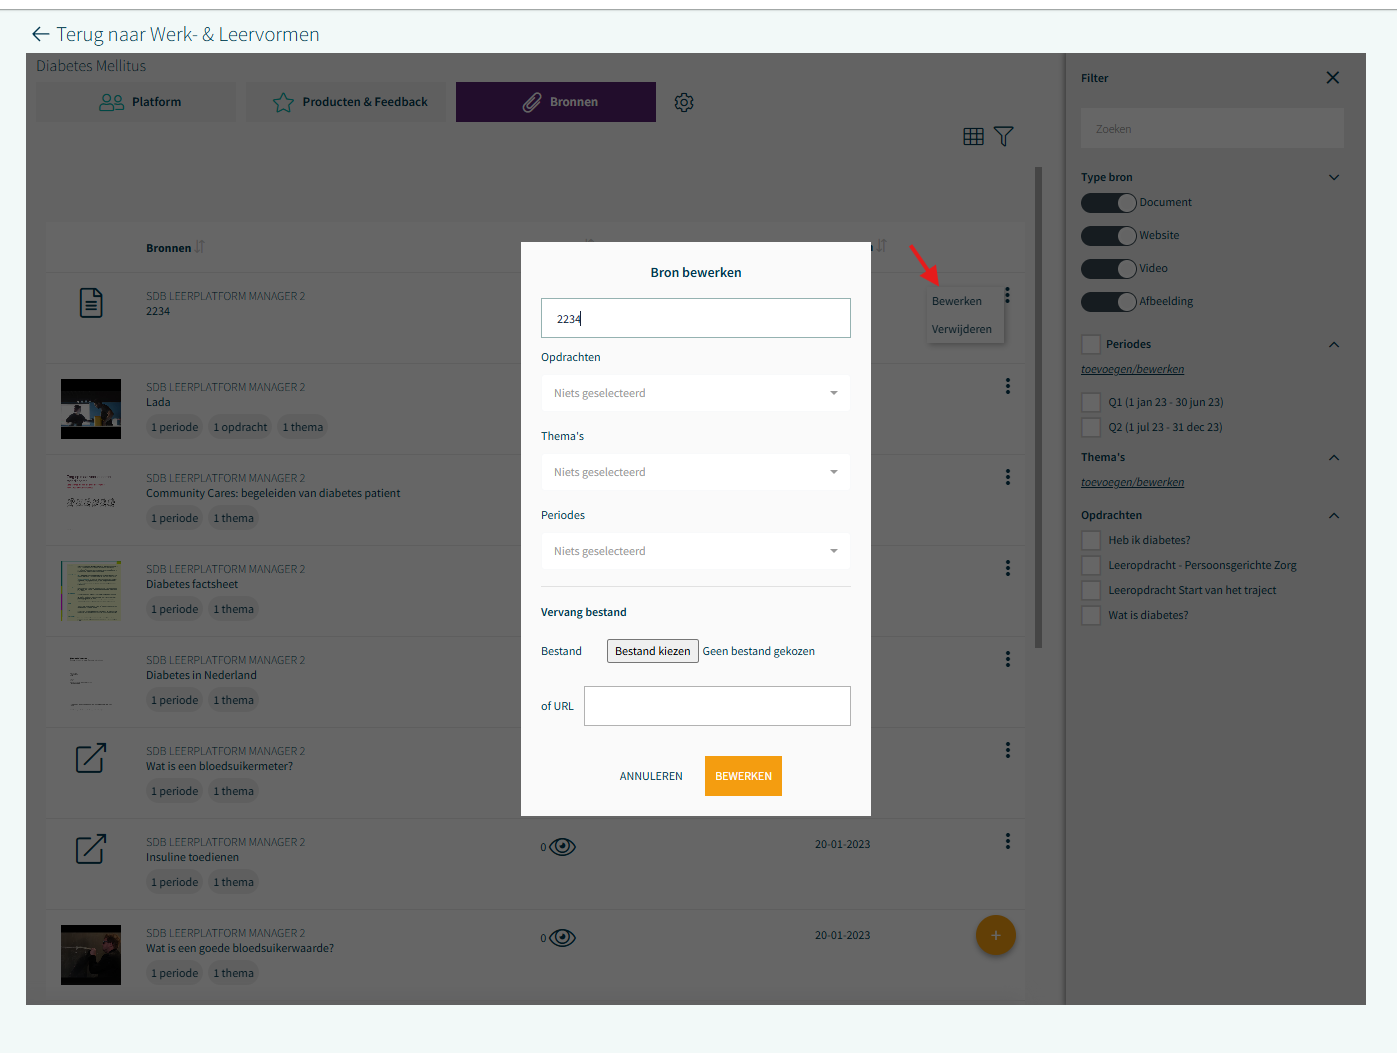Click the filter funnel icon

pyautogui.click(x=1004, y=137)
